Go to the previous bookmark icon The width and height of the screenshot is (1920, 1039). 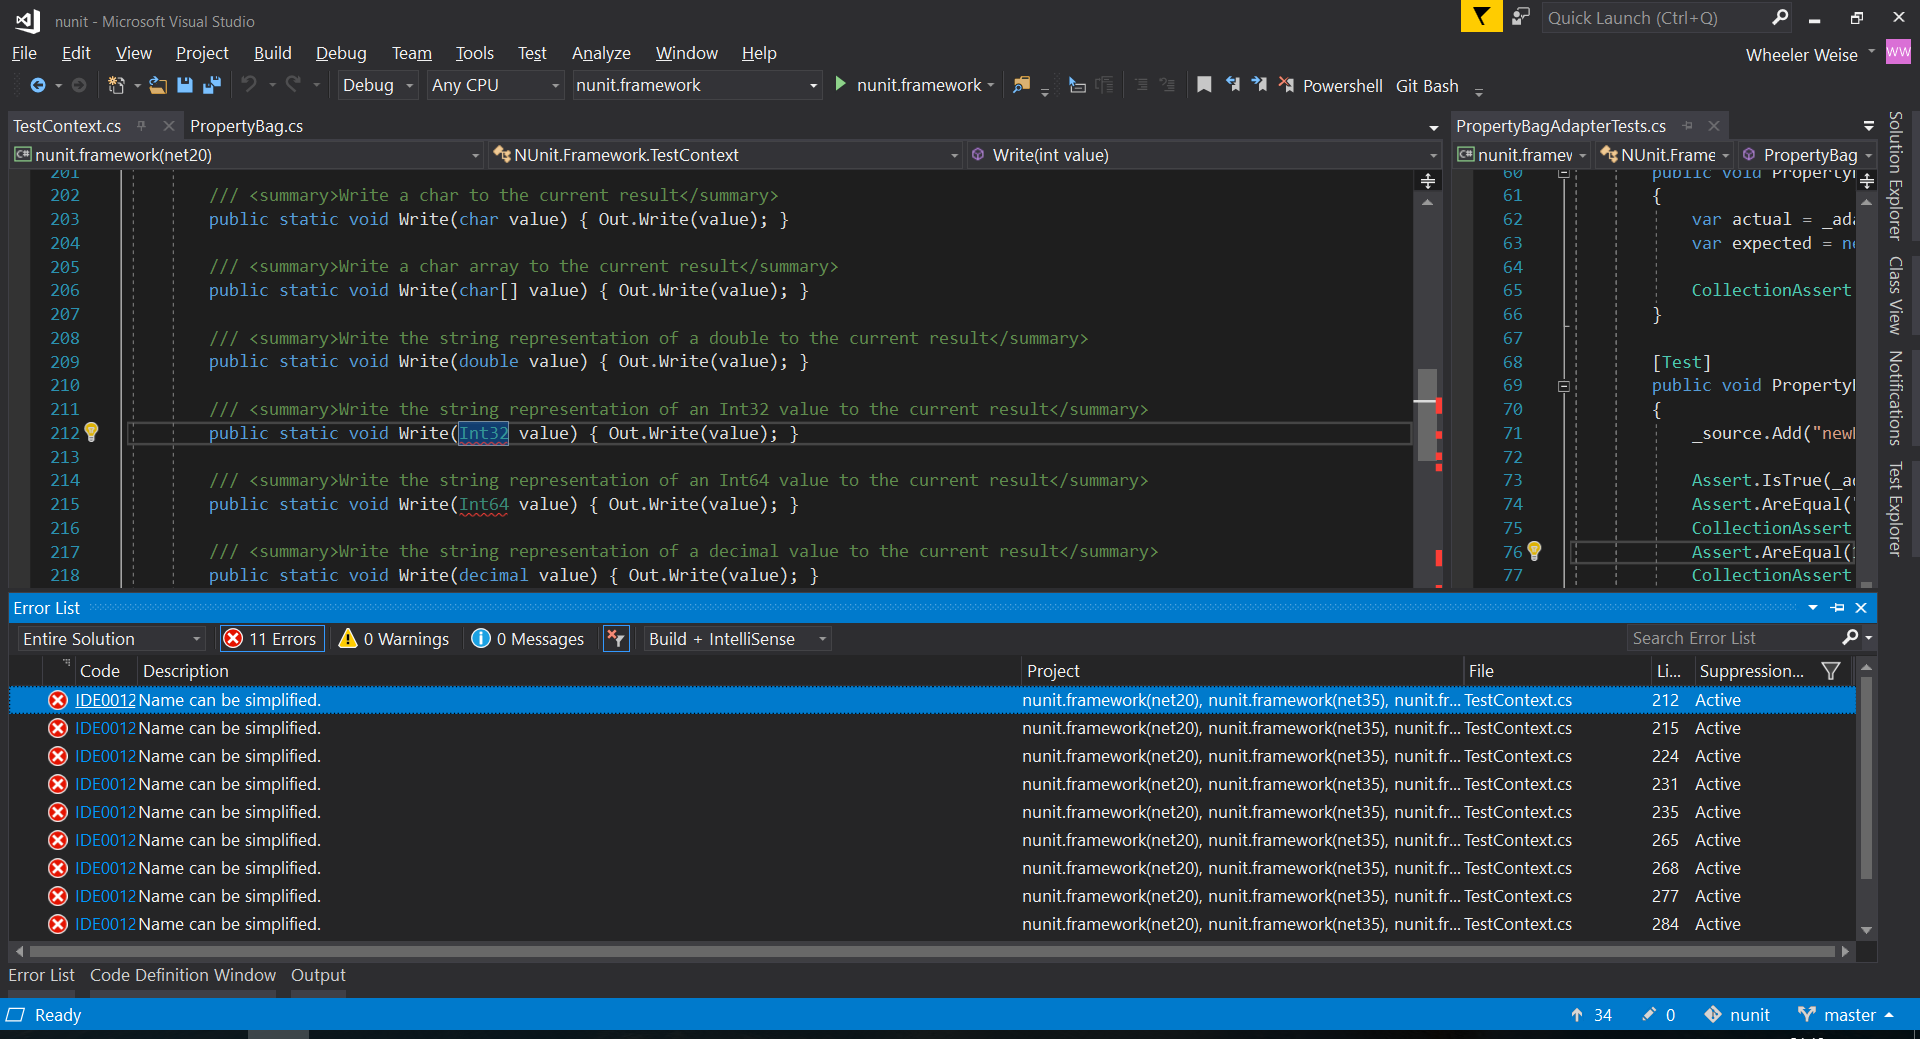coord(1233,86)
